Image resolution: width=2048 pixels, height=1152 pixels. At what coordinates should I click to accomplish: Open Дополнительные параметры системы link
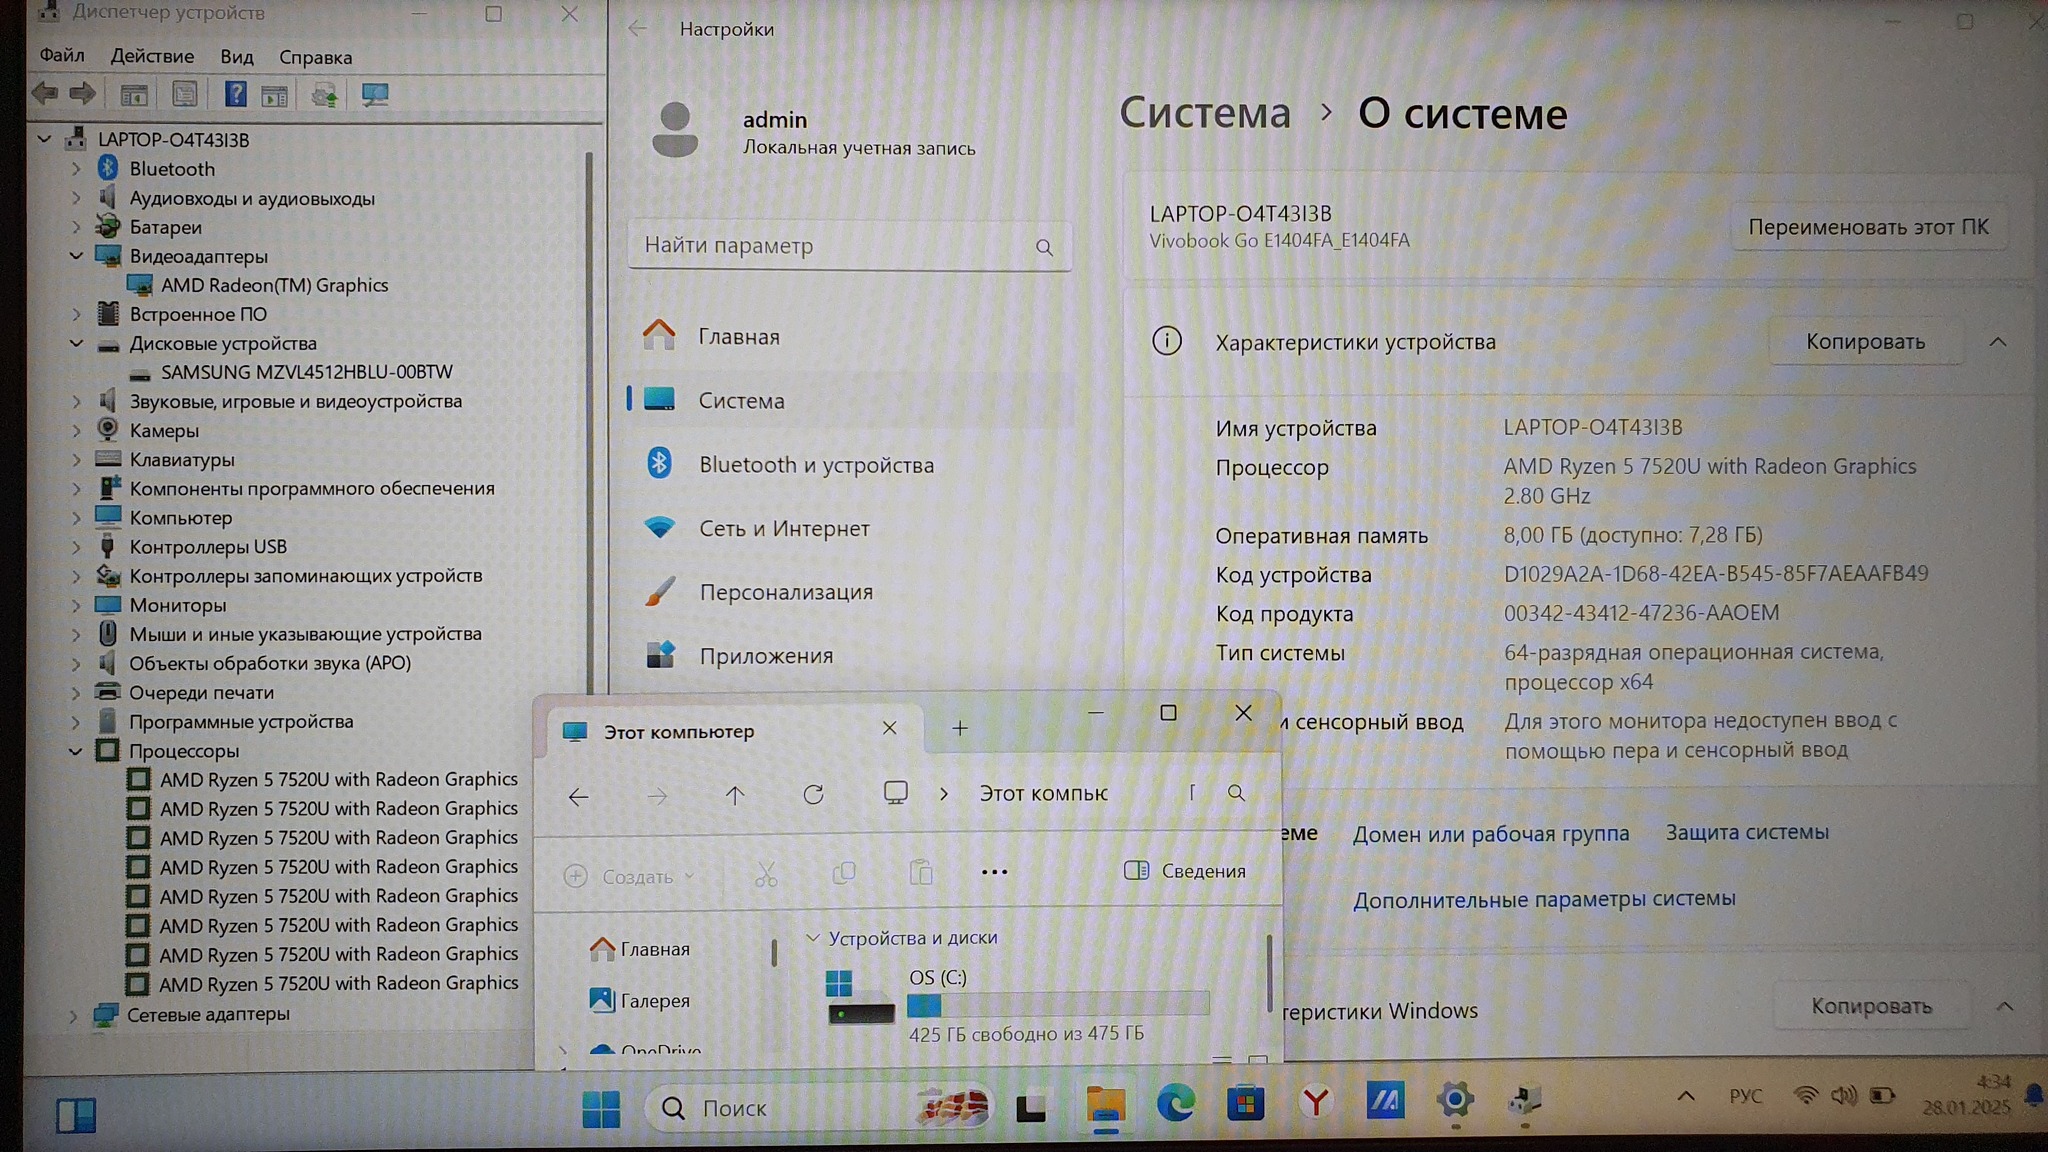pyautogui.click(x=1543, y=899)
